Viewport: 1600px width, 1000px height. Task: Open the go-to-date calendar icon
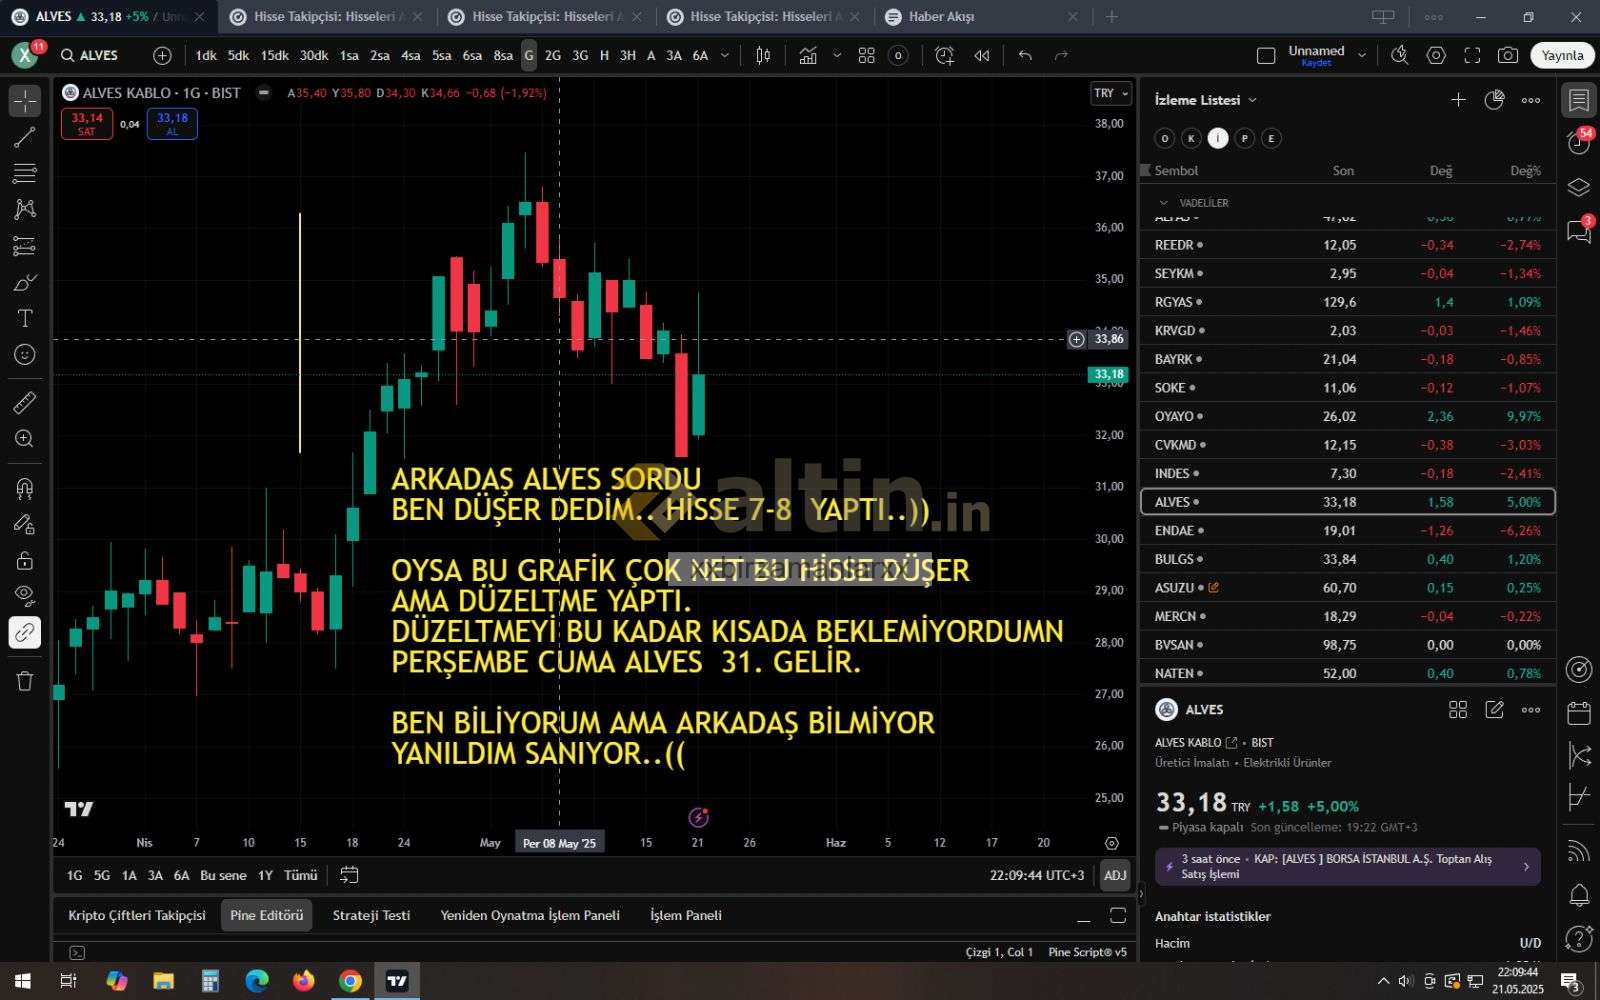[x=349, y=875]
